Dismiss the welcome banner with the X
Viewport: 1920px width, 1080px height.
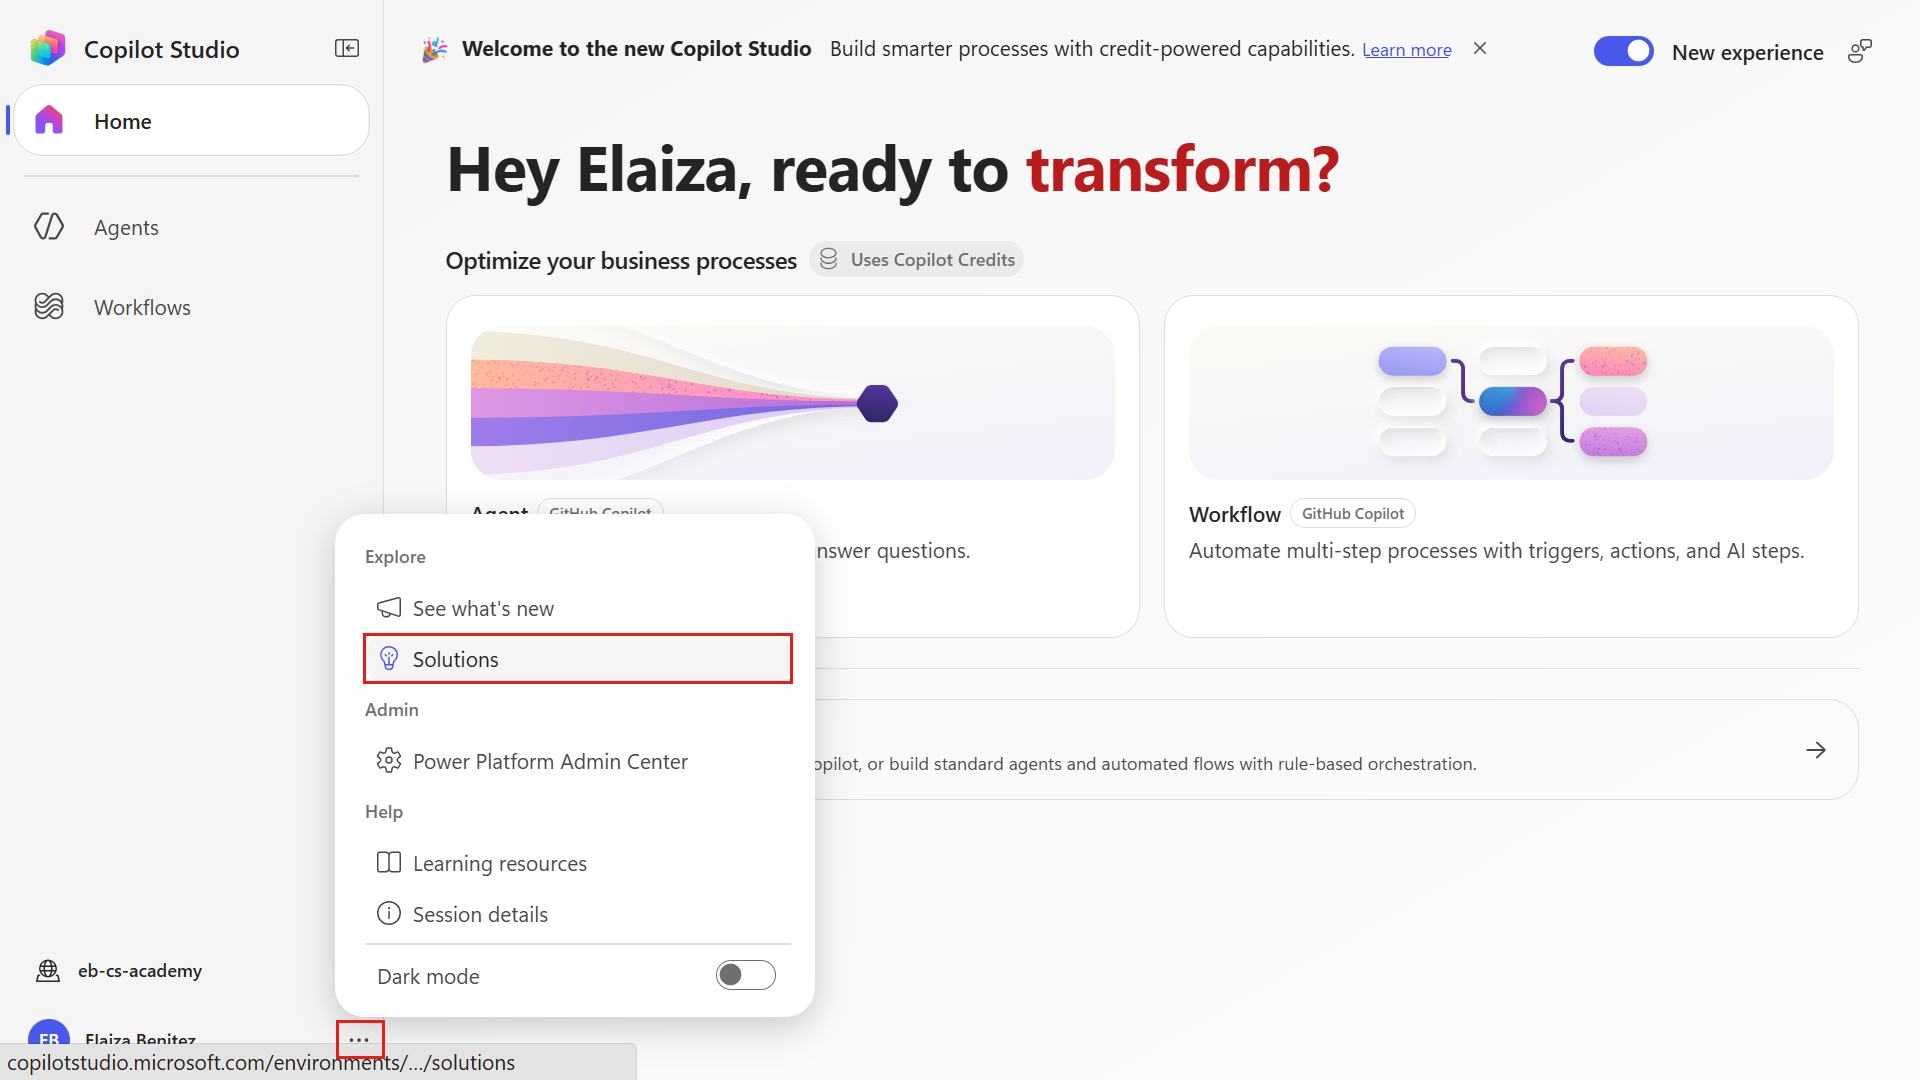1480,48
